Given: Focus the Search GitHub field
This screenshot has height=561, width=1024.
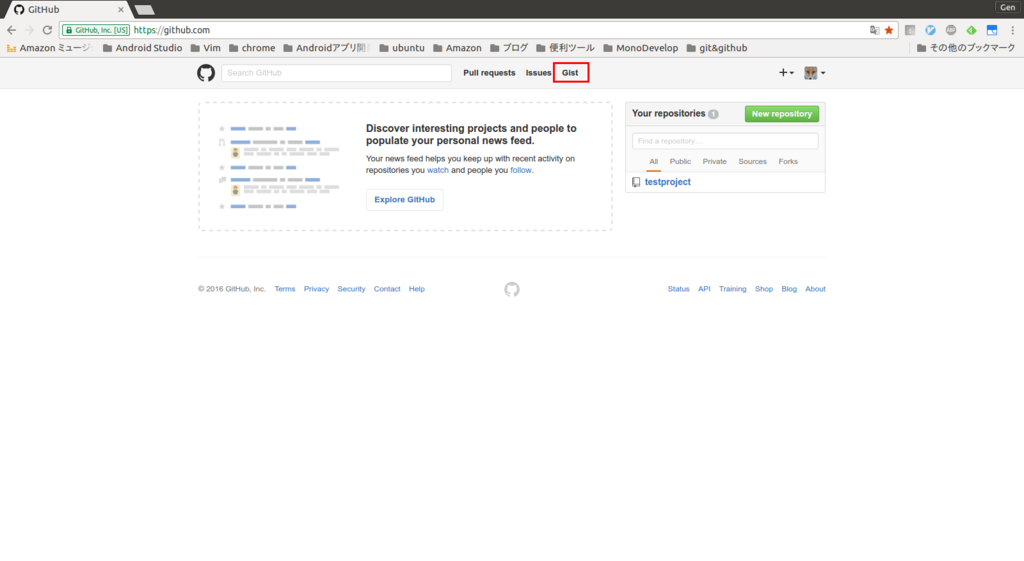Looking at the screenshot, I should click(336, 72).
